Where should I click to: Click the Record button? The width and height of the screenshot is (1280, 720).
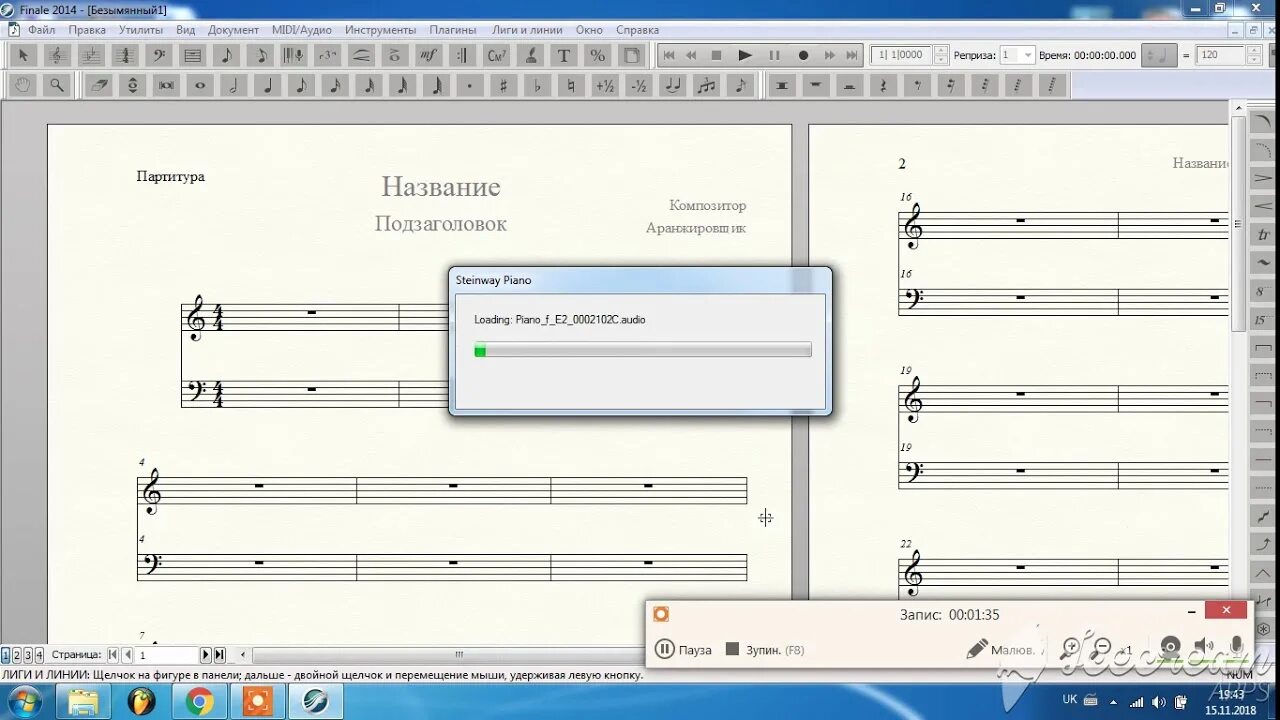click(803, 55)
